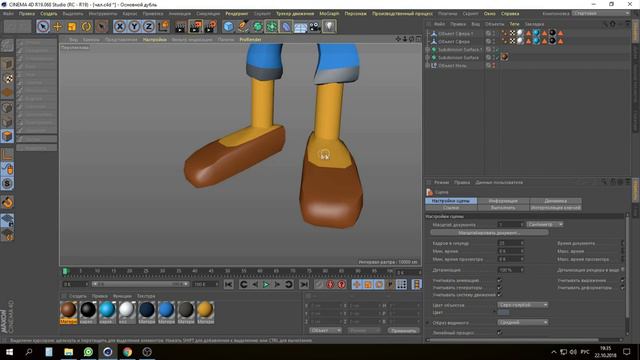The height and width of the screenshot is (360, 640).
Task: Open the Chrome icon in taskbar
Action: (x=127, y=352)
